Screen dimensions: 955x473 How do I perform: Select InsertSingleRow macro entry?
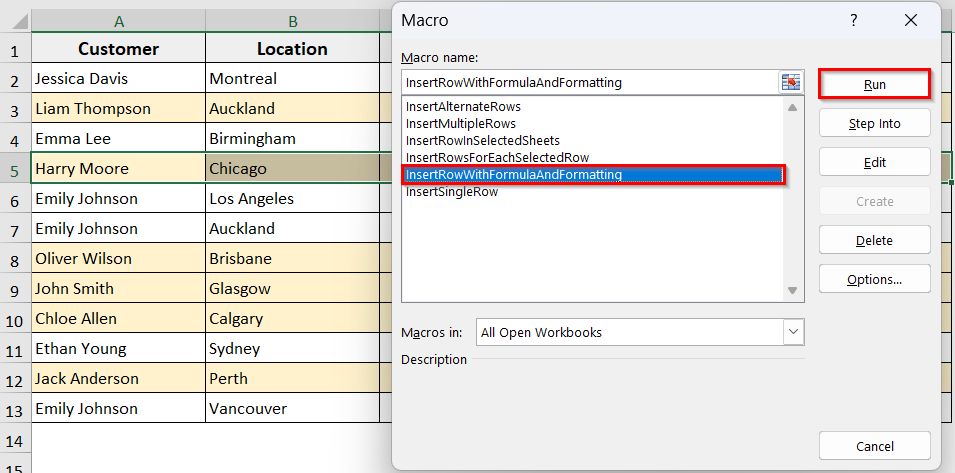click(451, 192)
